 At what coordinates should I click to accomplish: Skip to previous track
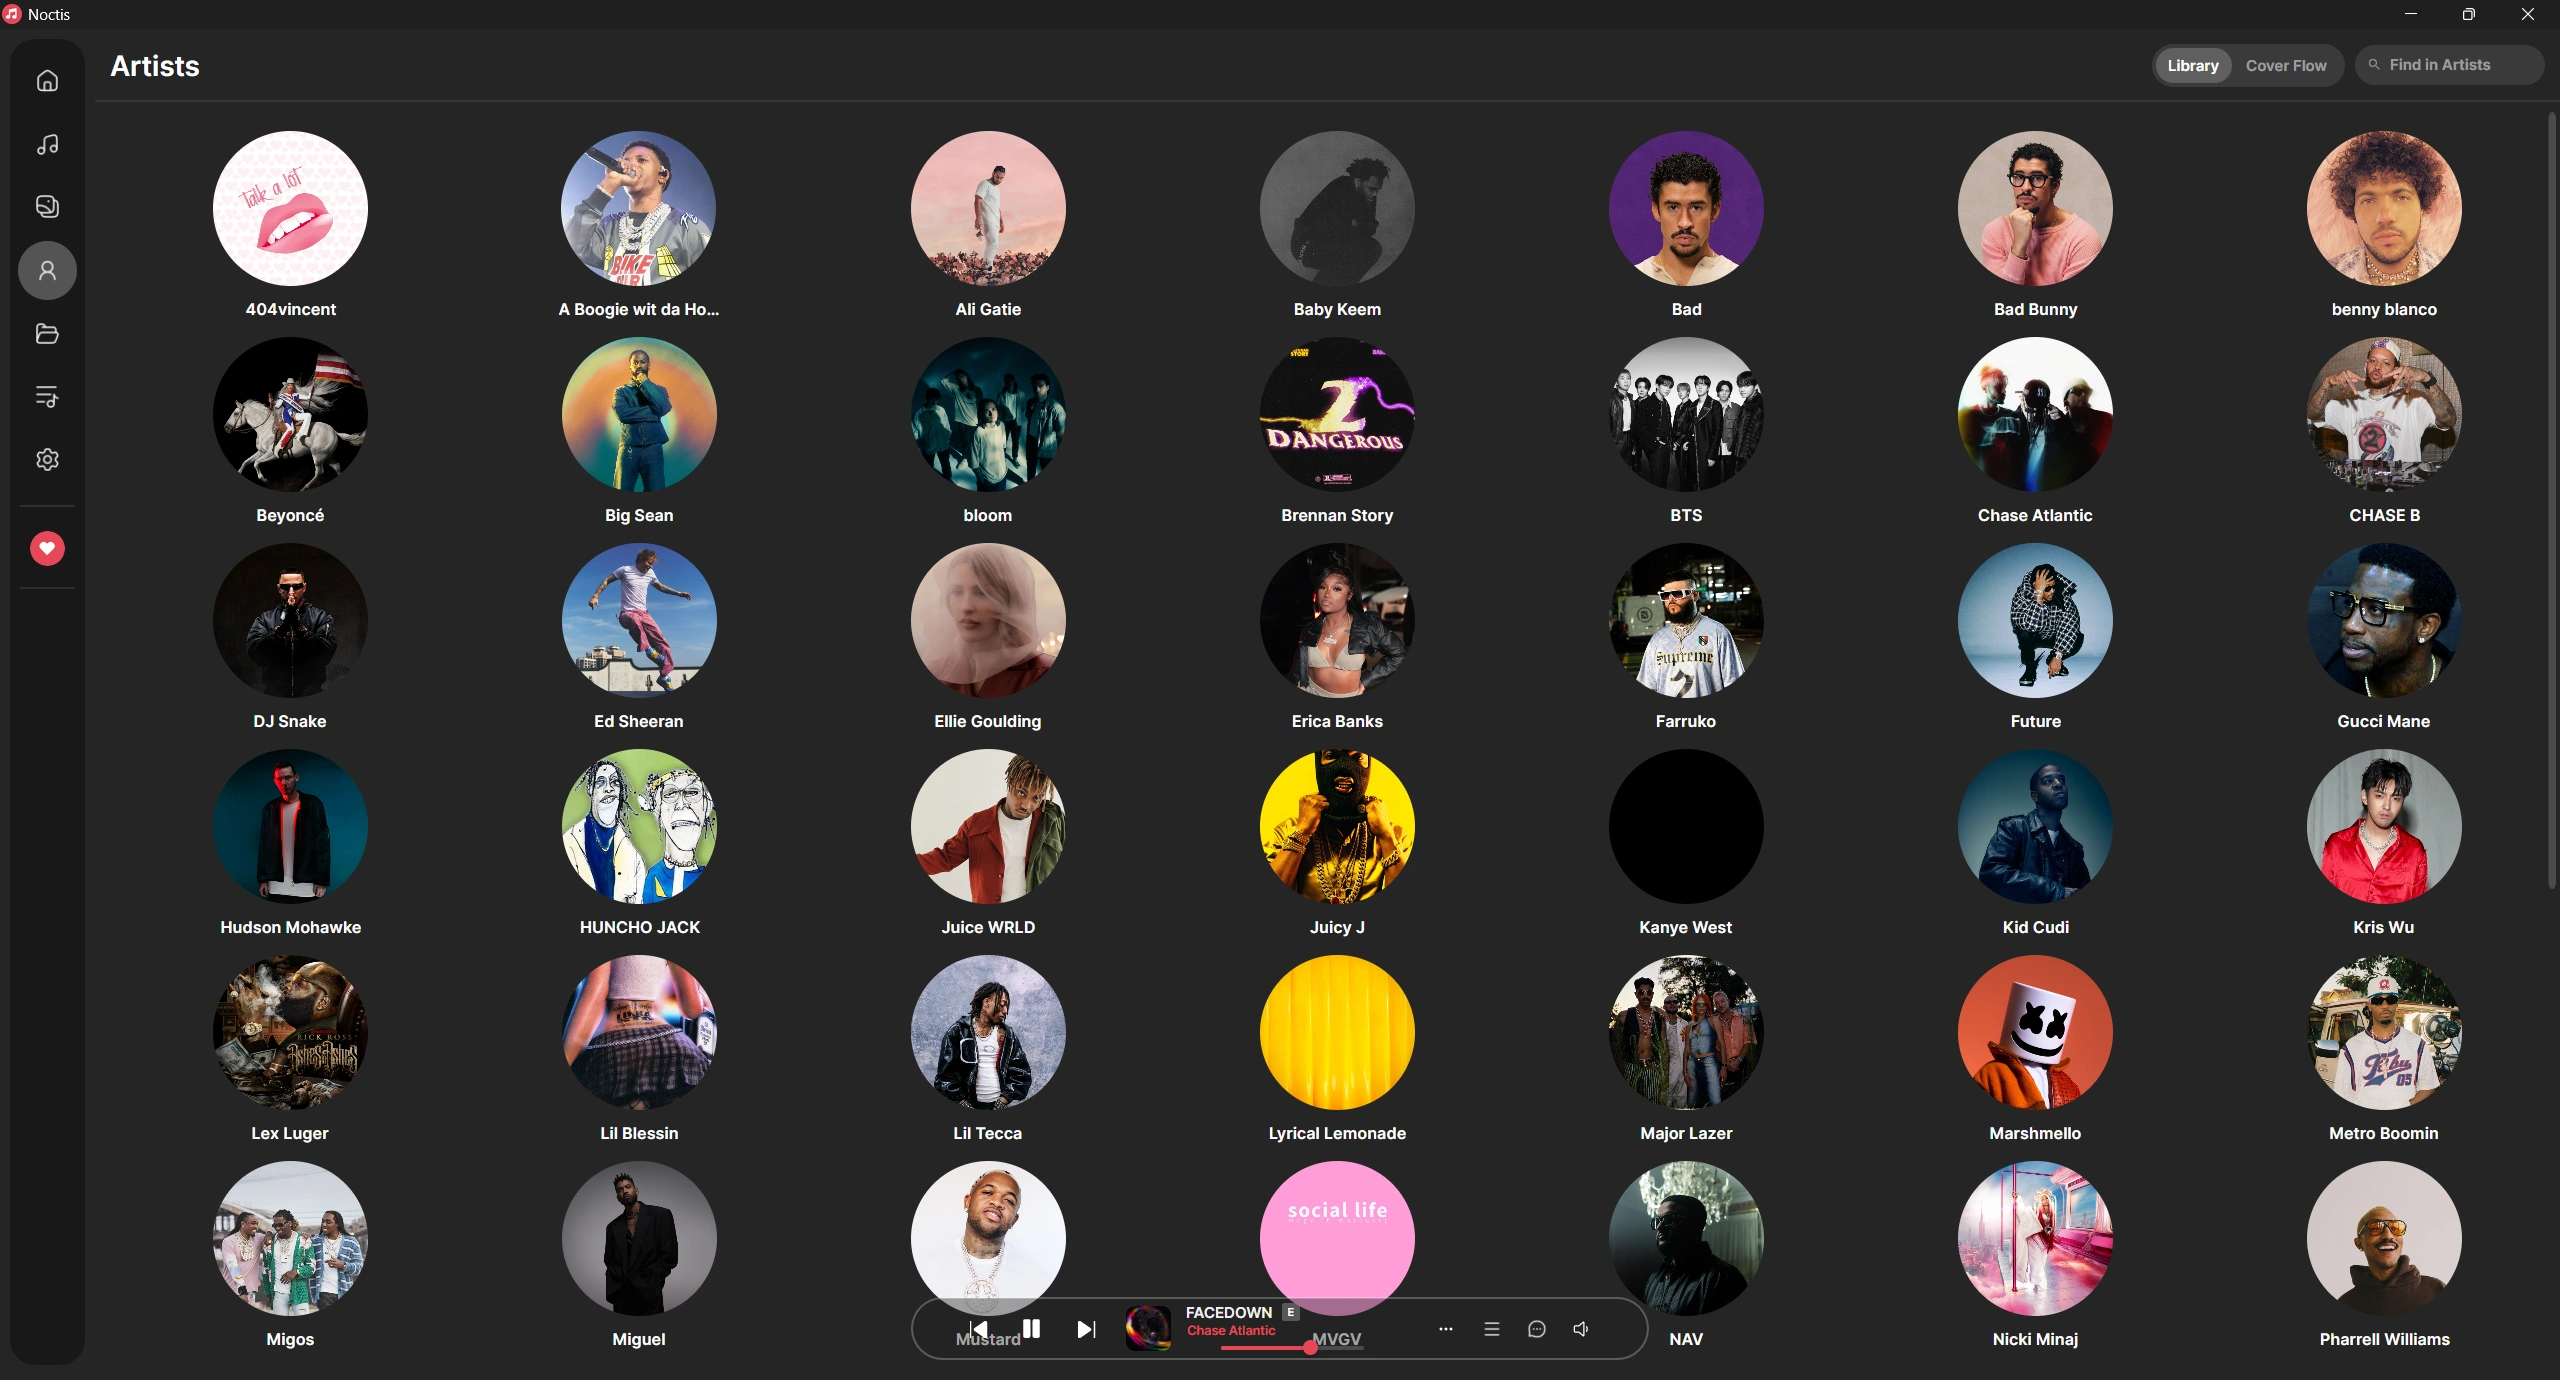click(x=979, y=1329)
